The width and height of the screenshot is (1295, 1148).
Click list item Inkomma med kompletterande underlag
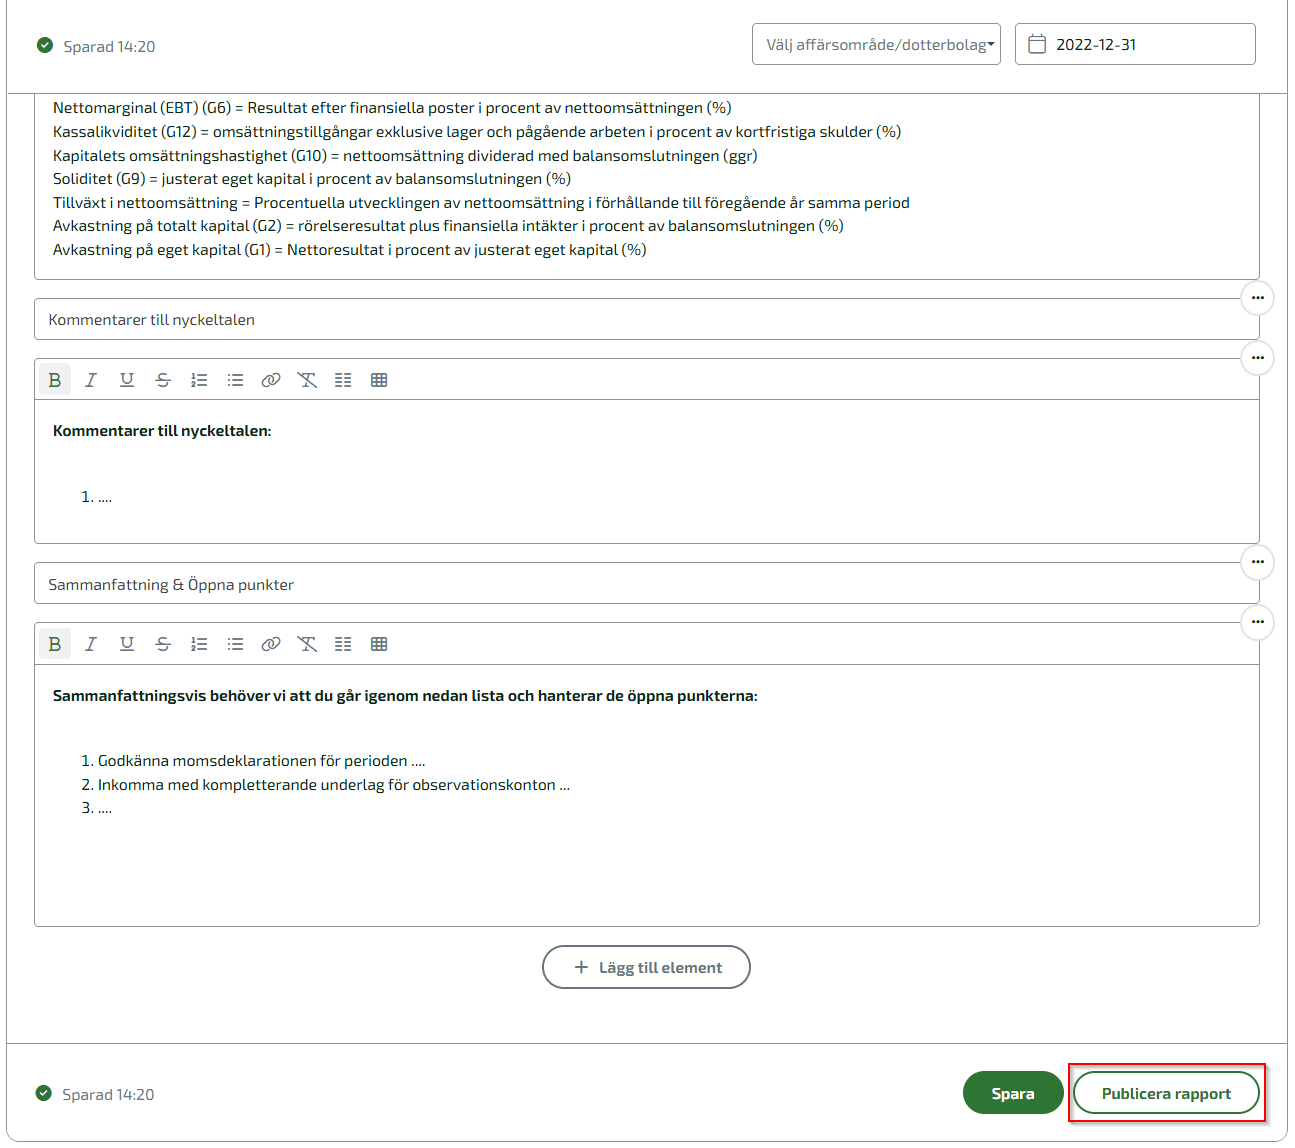(334, 785)
